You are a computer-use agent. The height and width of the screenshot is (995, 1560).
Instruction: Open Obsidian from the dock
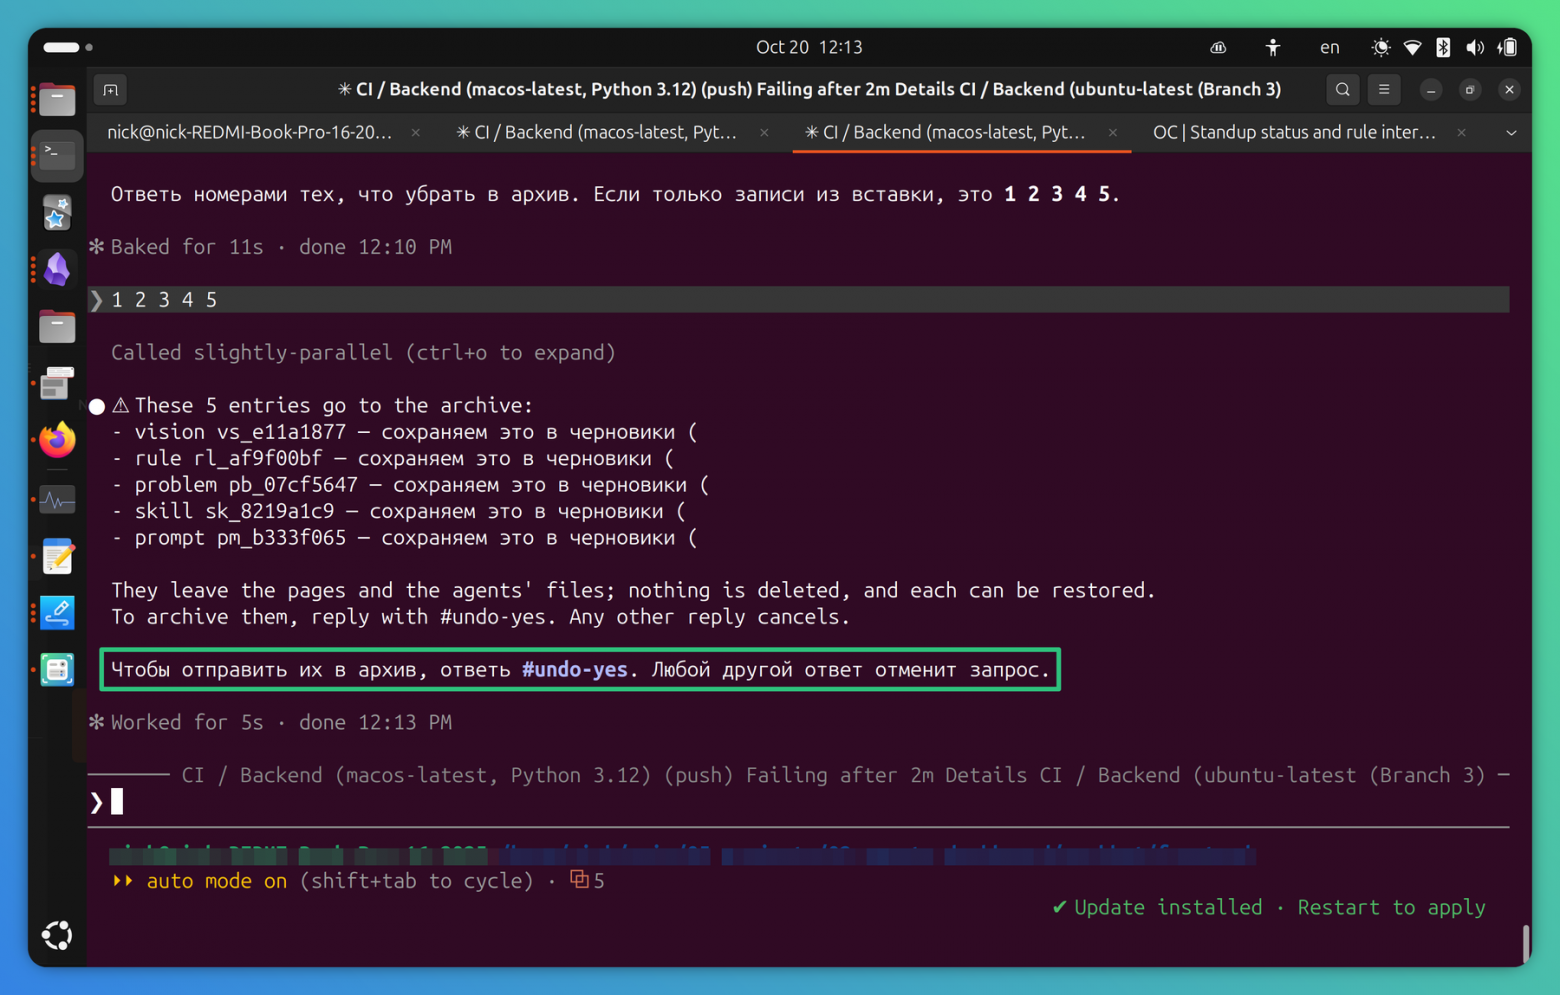[57, 269]
